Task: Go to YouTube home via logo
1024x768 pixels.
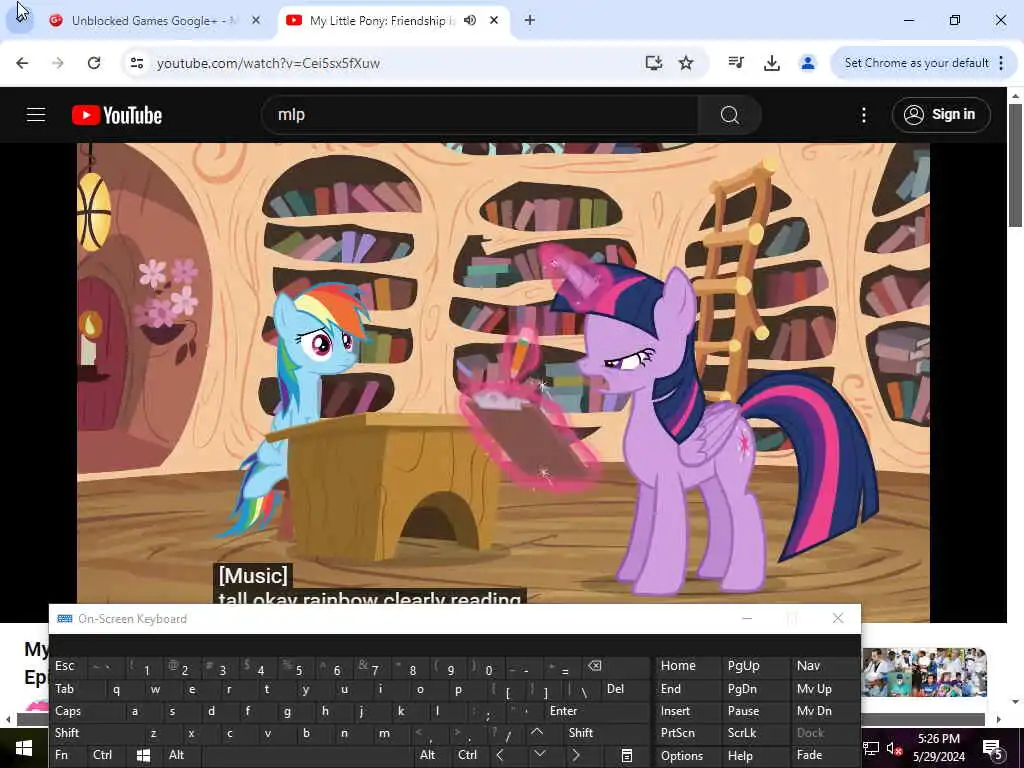Action: tap(117, 115)
